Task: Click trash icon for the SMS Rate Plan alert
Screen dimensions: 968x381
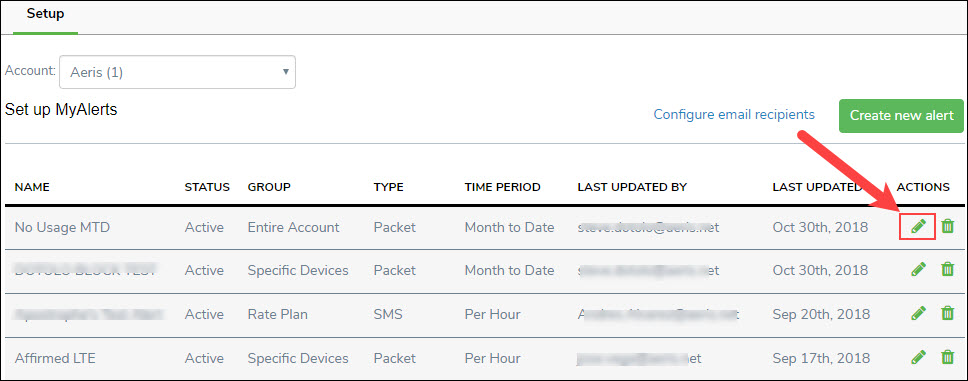Action: coord(948,313)
